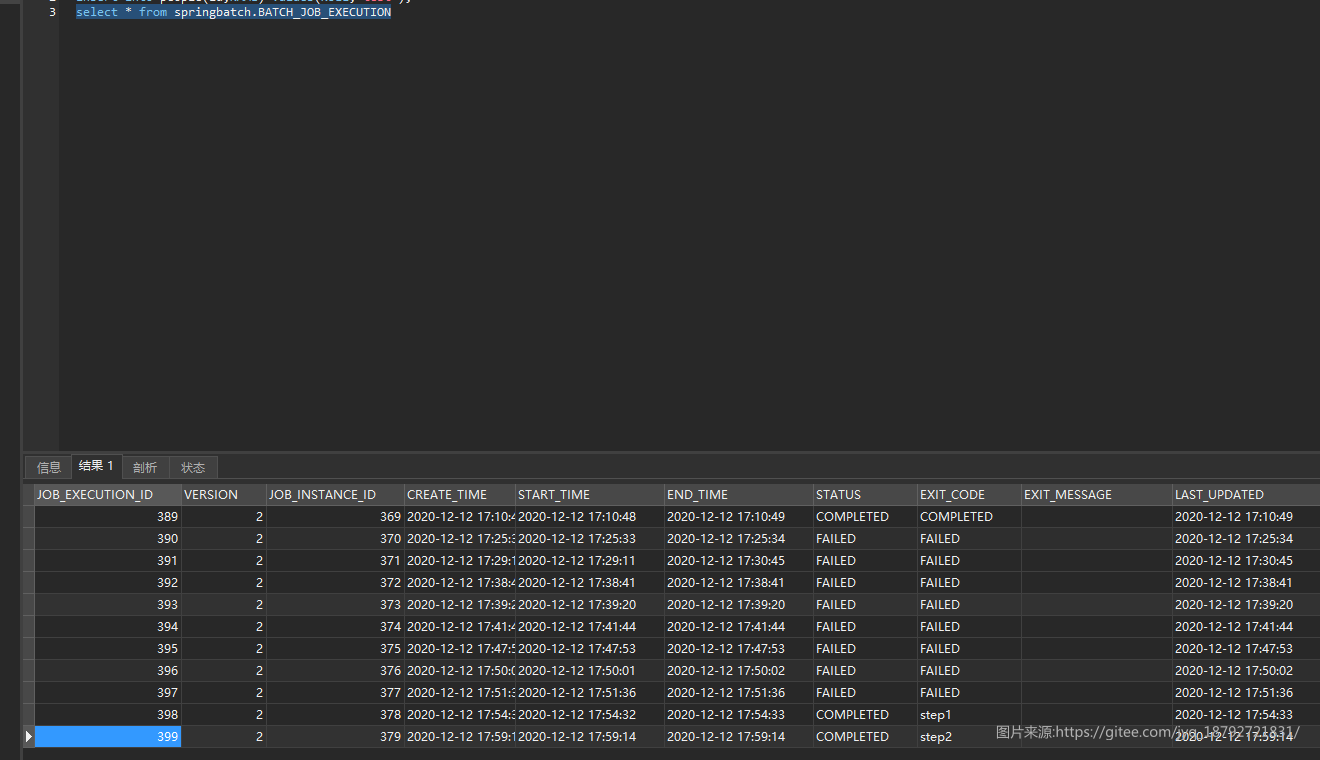The image size is (1320, 760).
Task: Select the cell with execution ID 395
Action: (x=107, y=649)
